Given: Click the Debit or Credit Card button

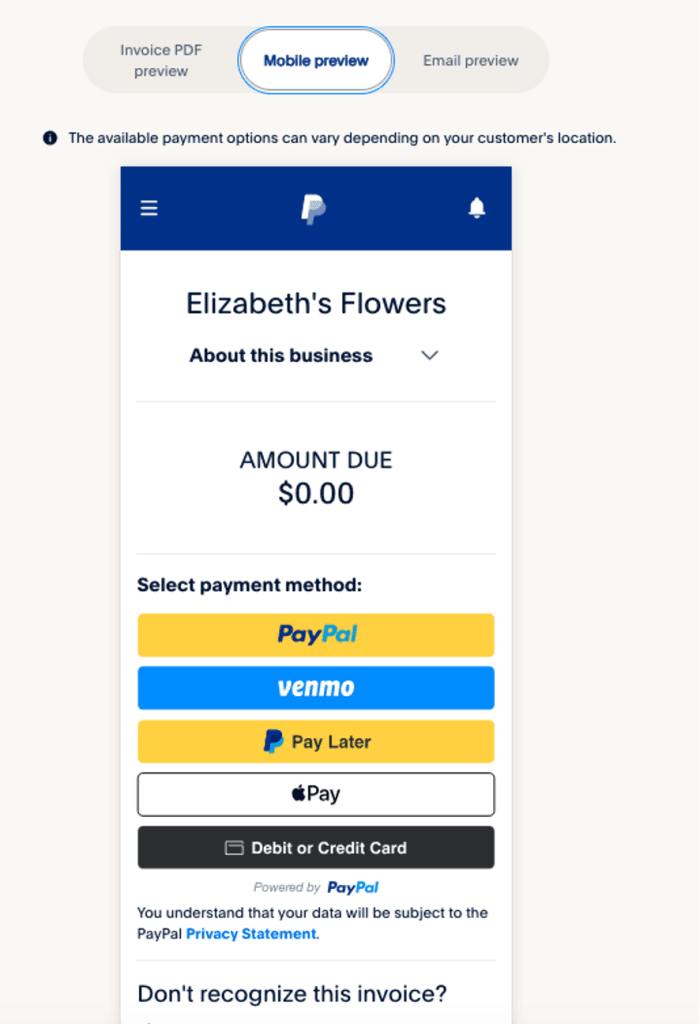Looking at the screenshot, I should [x=315, y=847].
